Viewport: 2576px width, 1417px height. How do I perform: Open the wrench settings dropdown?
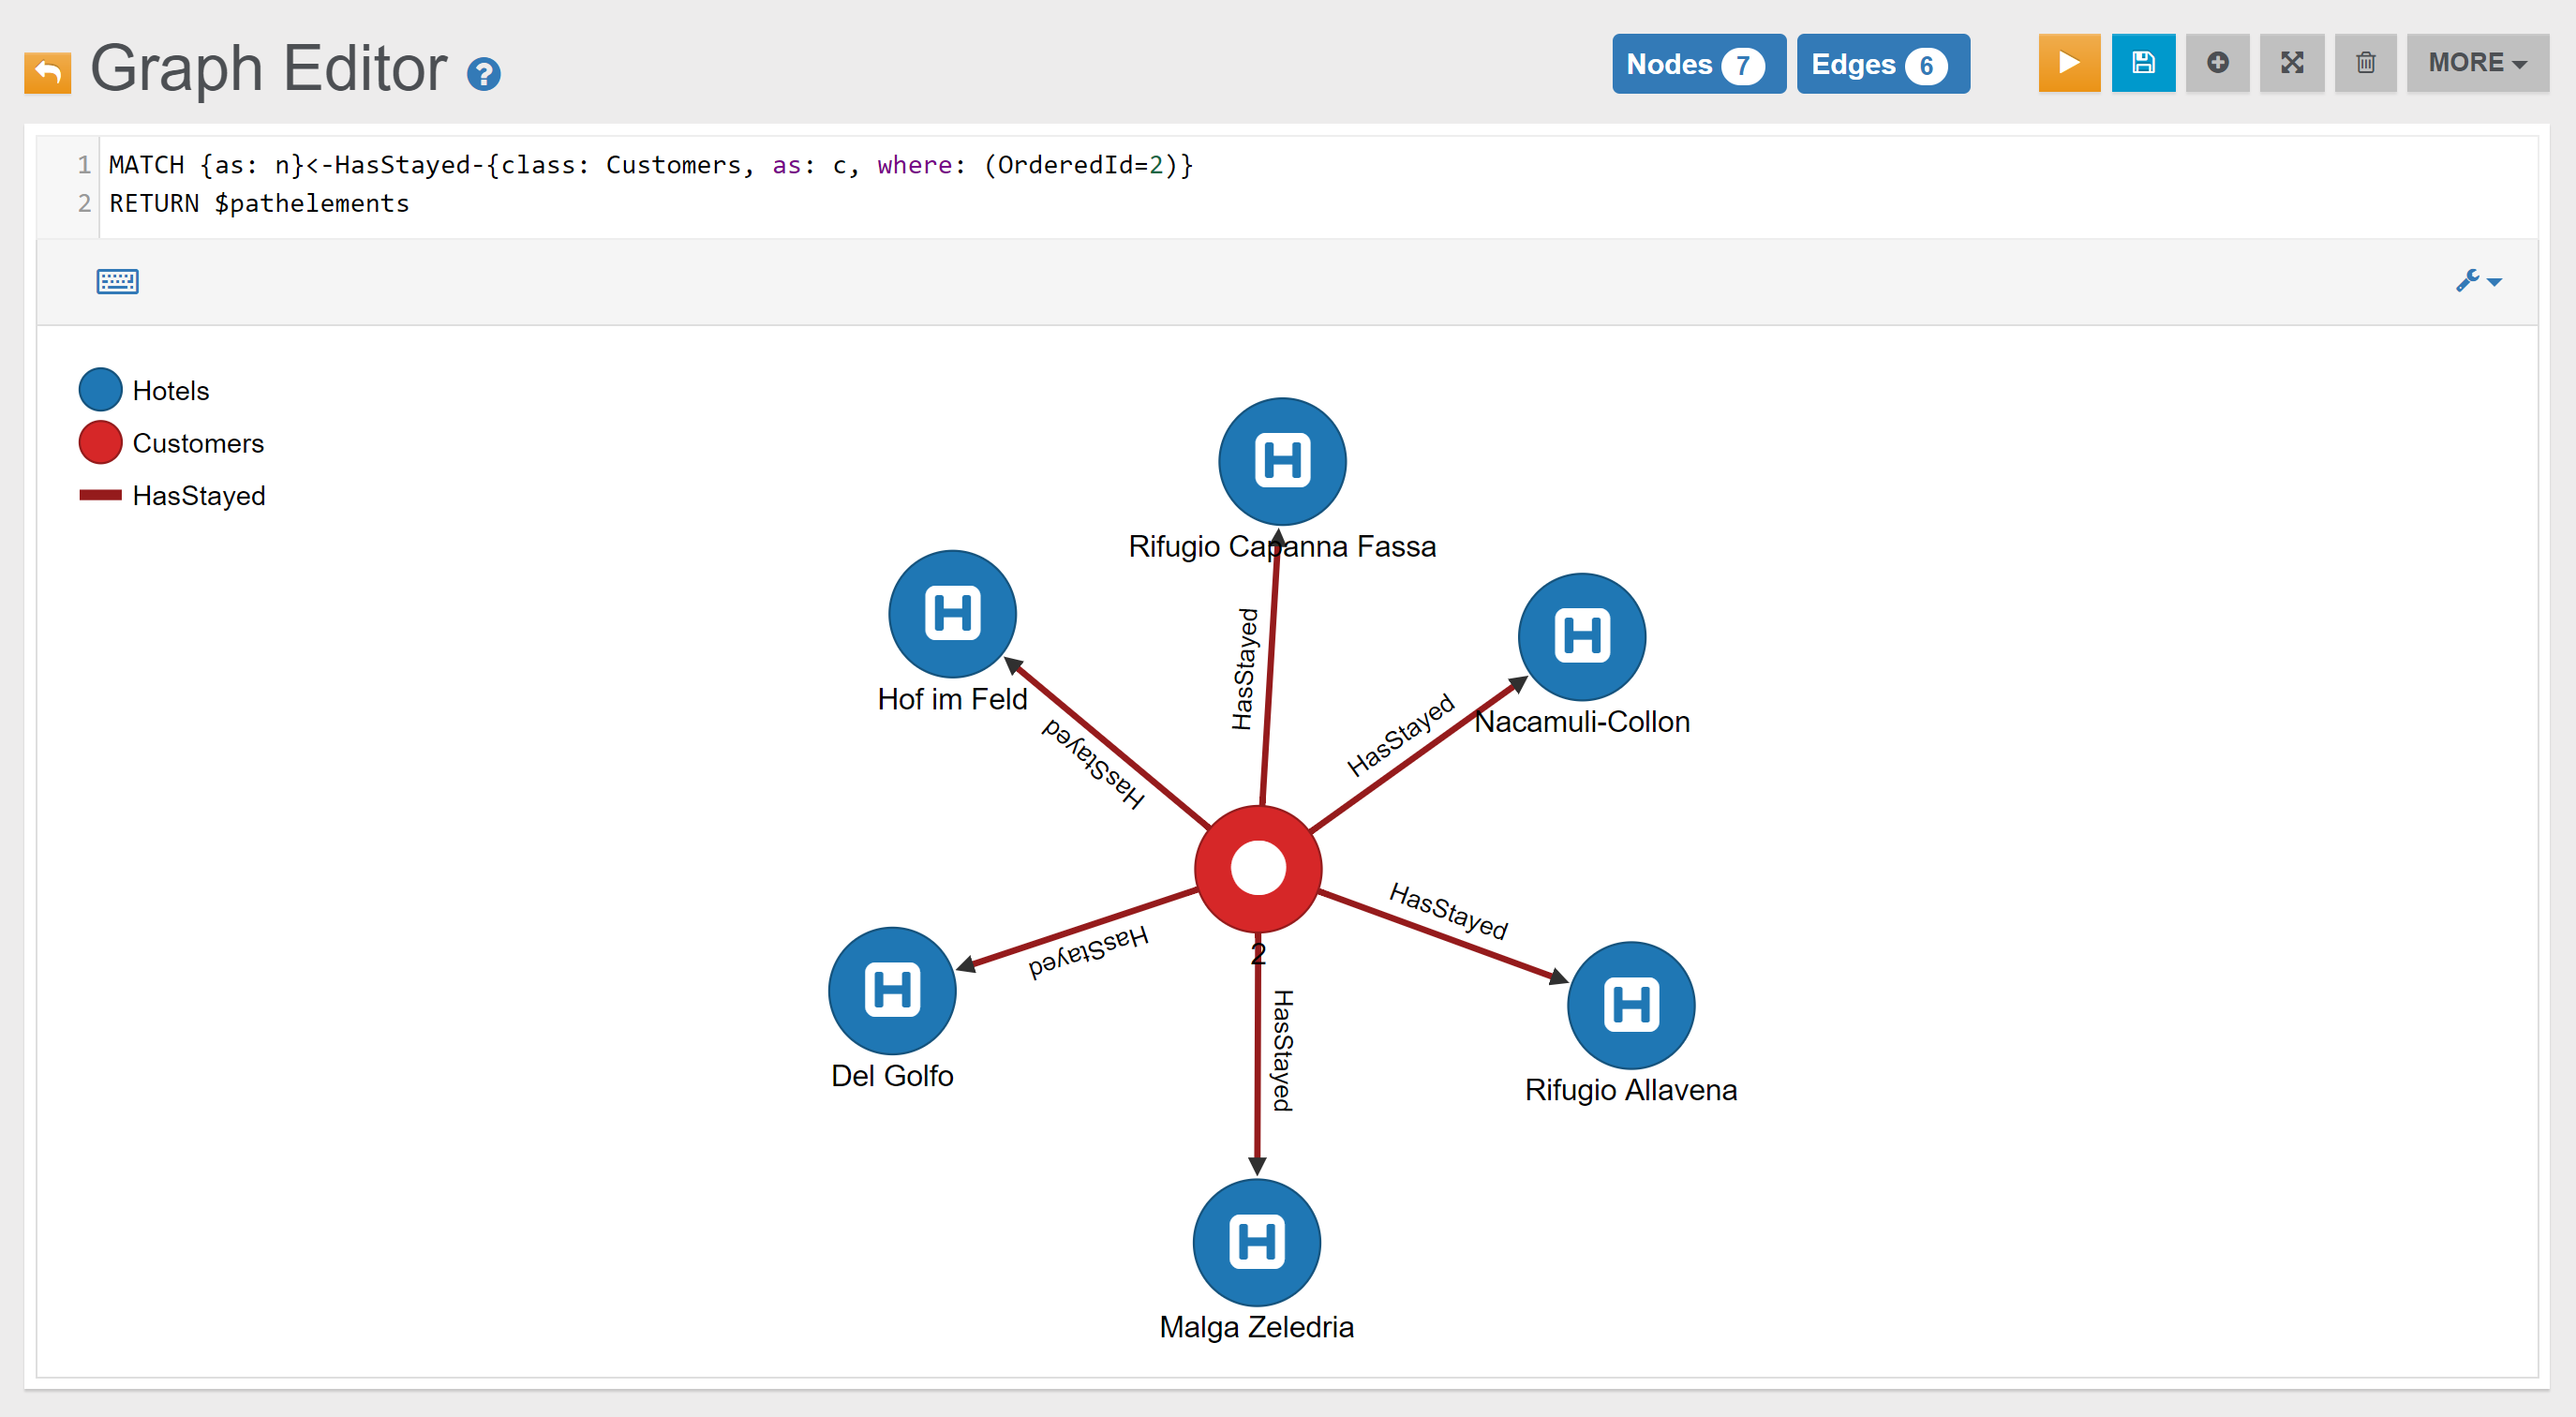pyautogui.click(x=2477, y=281)
